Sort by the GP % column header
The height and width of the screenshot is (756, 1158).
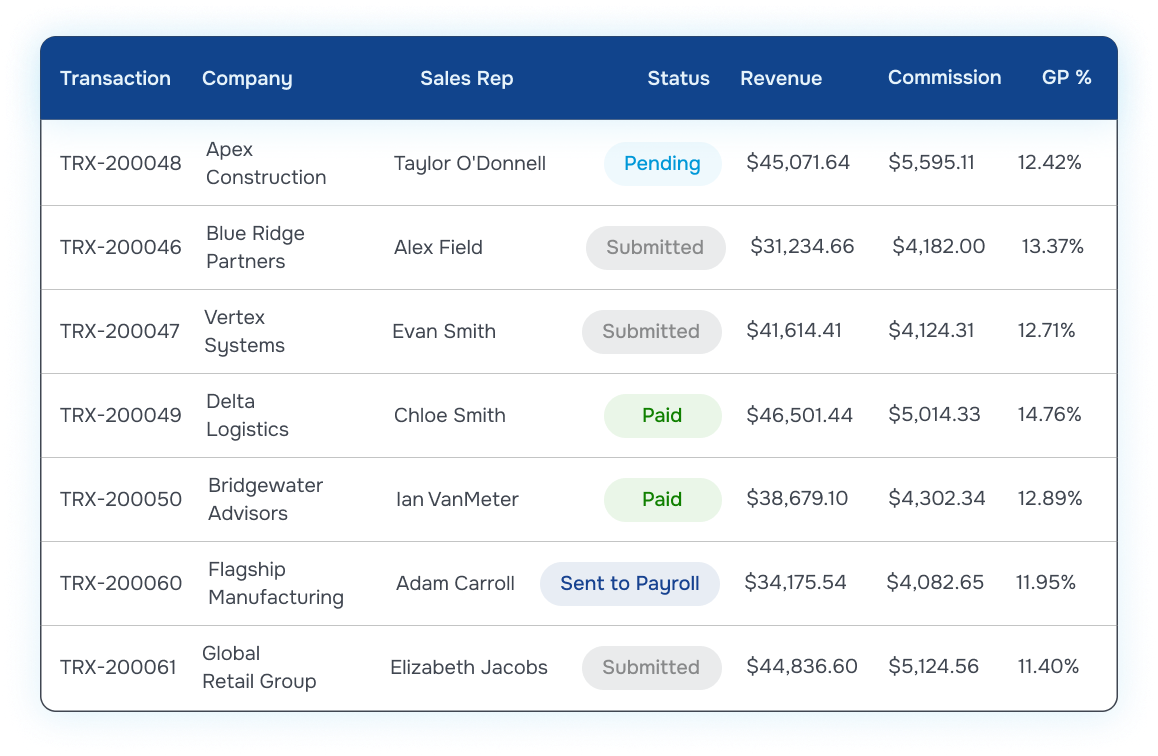tap(1066, 78)
